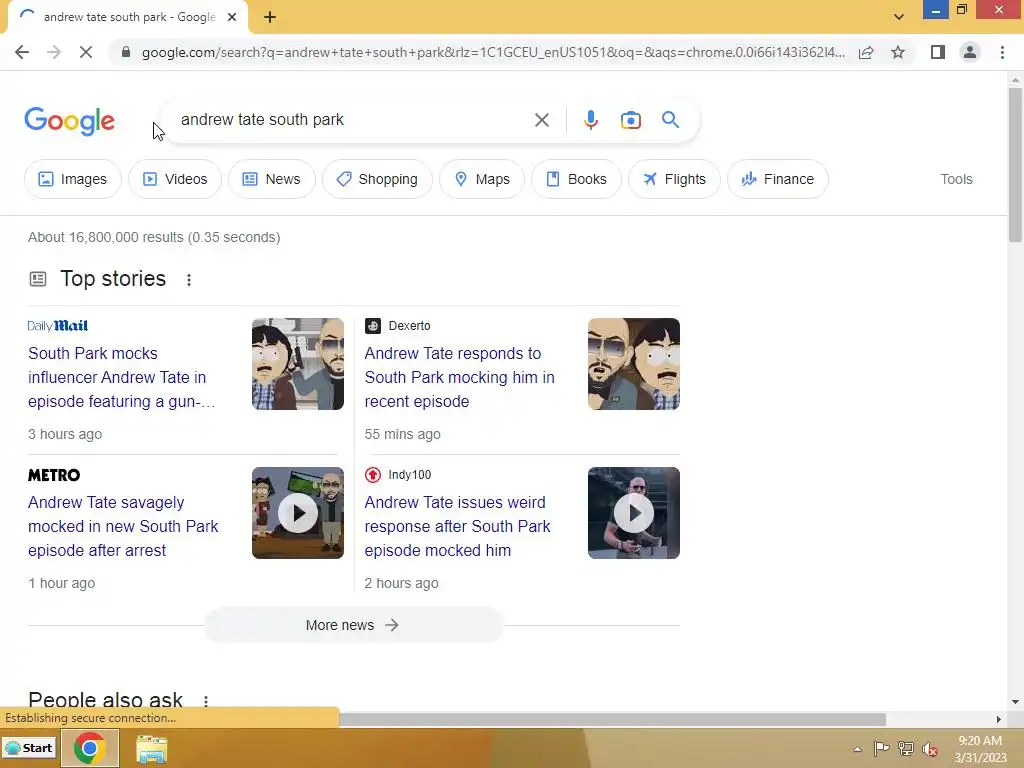
Task: Click the network tray icon
Action: coord(906,749)
